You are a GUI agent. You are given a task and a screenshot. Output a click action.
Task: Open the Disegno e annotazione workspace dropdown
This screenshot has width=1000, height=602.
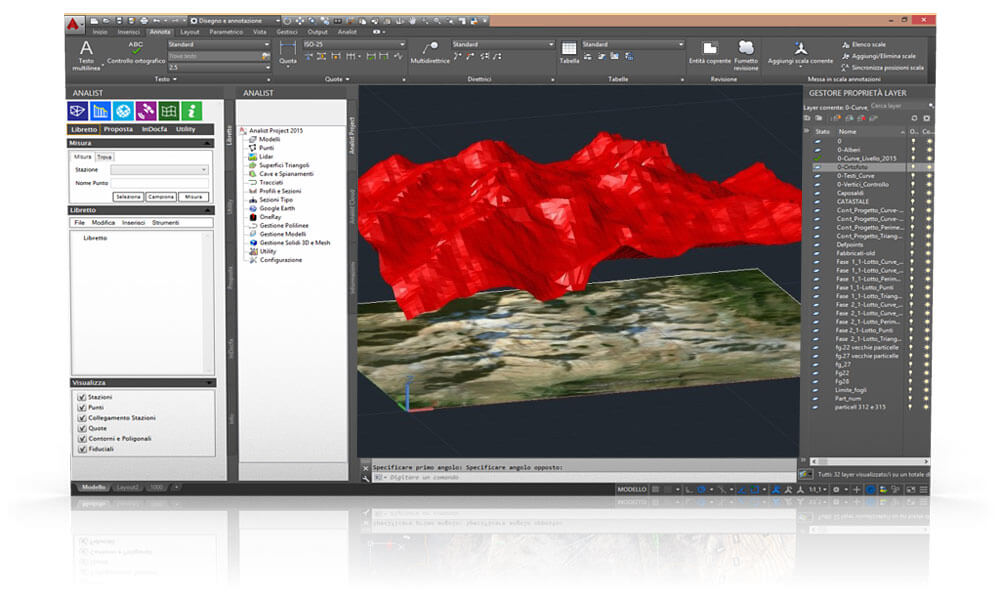pyautogui.click(x=235, y=21)
